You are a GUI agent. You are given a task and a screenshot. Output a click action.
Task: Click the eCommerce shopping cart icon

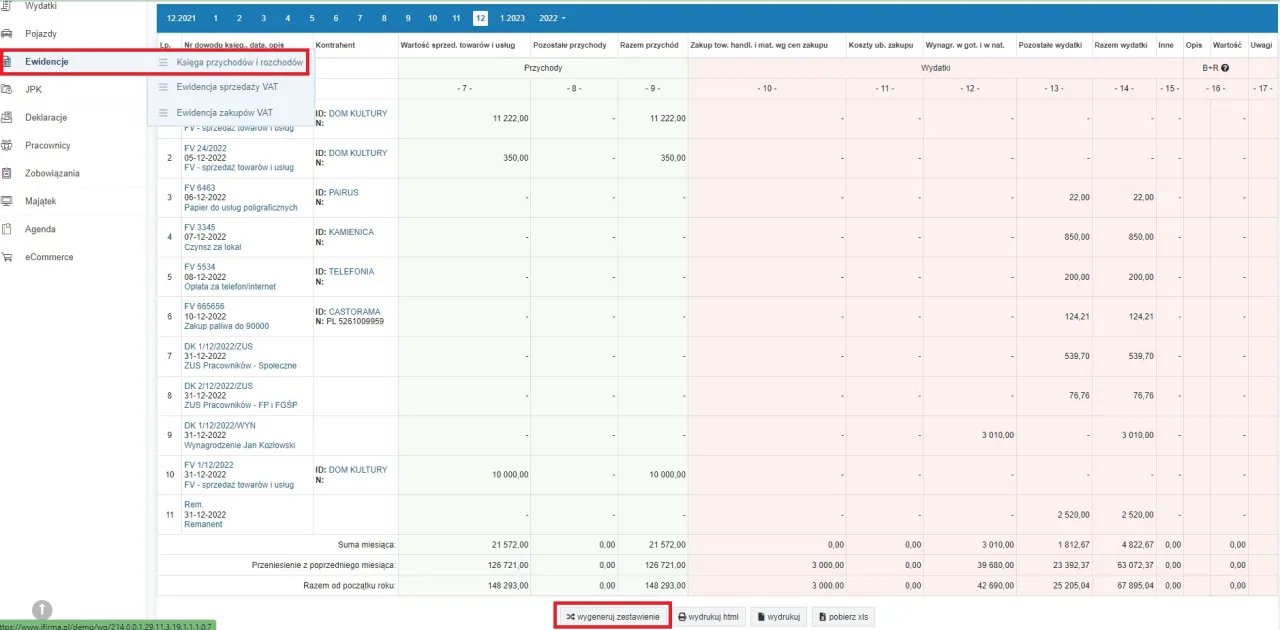pyautogui.click(x=7, y=258)
